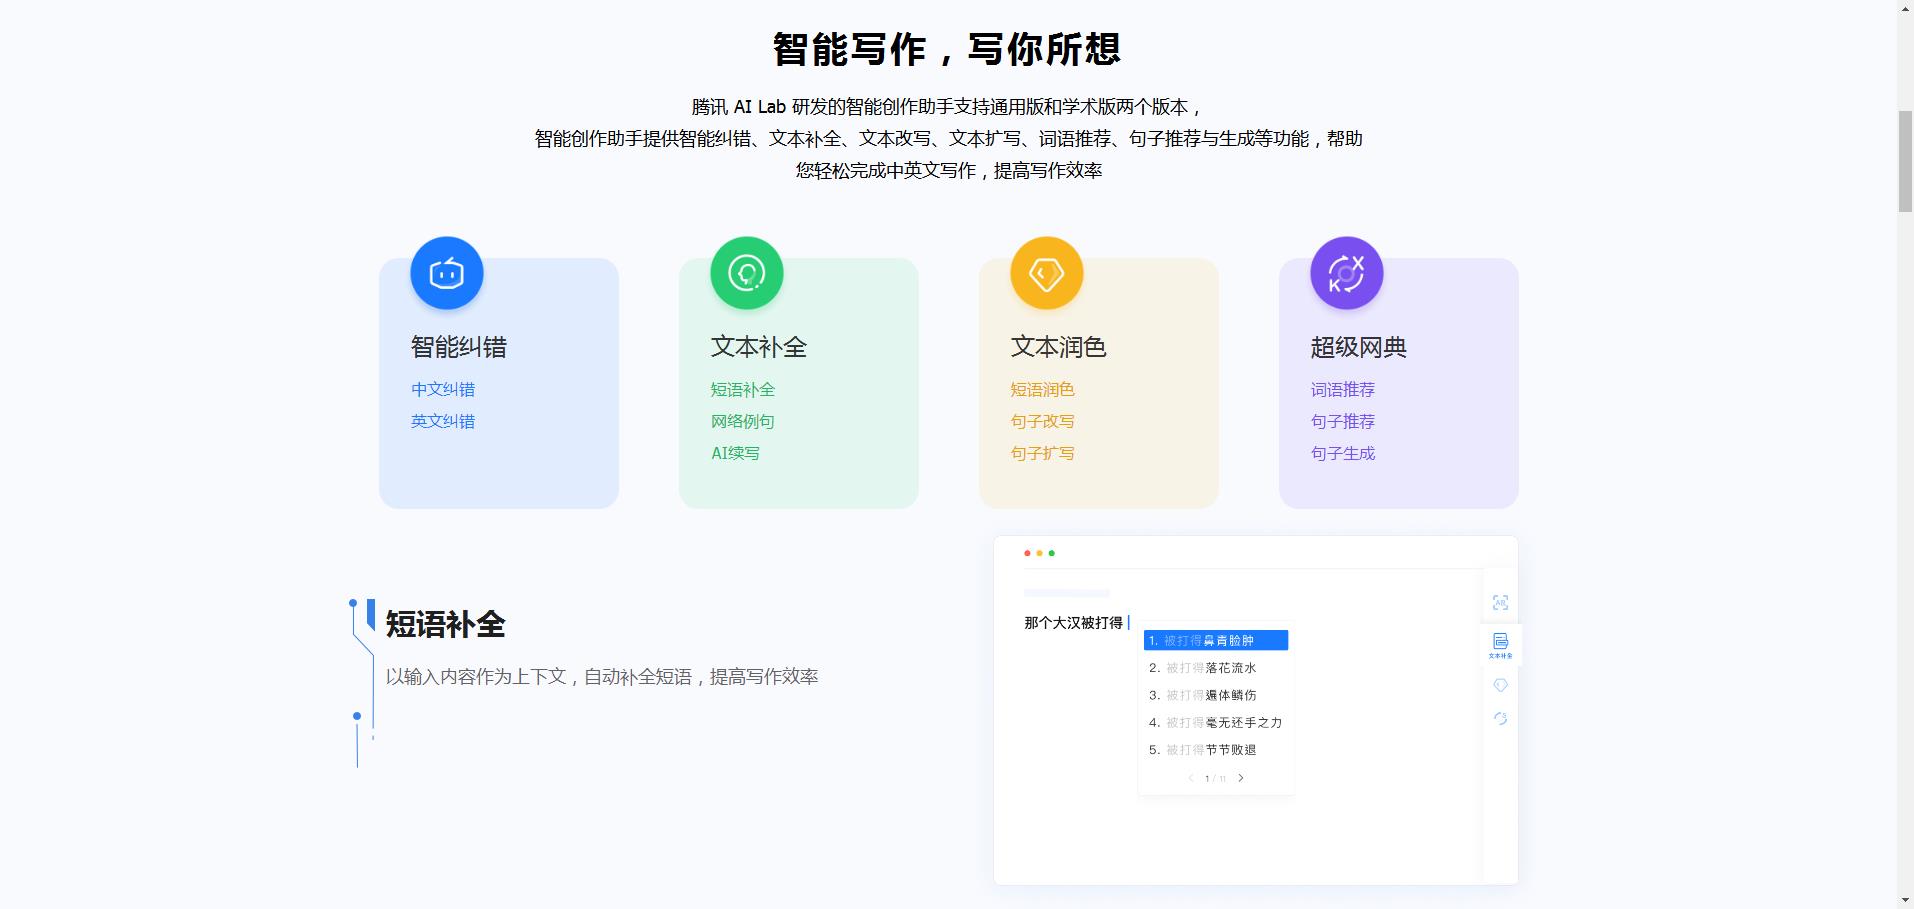Open the AI续写 link
This screenshot has height=909, width=1914.
click(x=735, y=453)
